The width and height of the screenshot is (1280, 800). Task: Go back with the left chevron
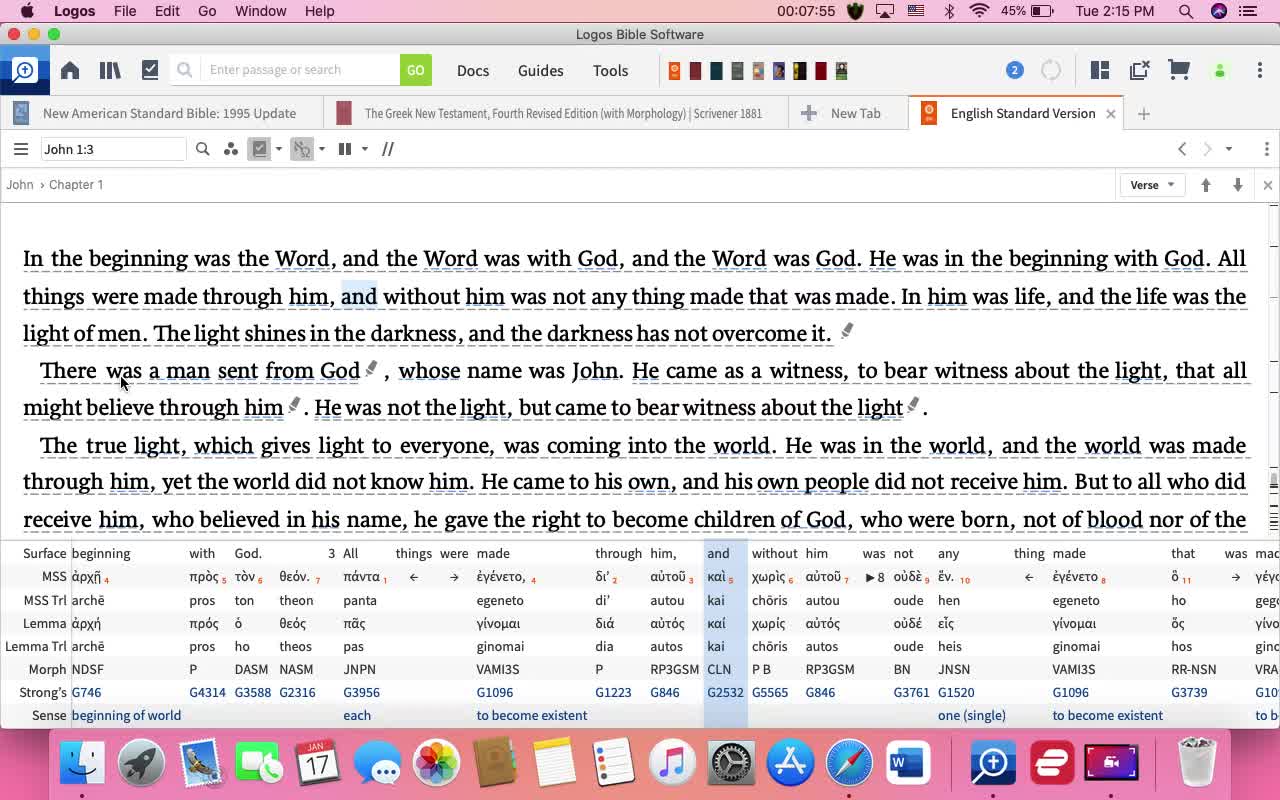1182,149
